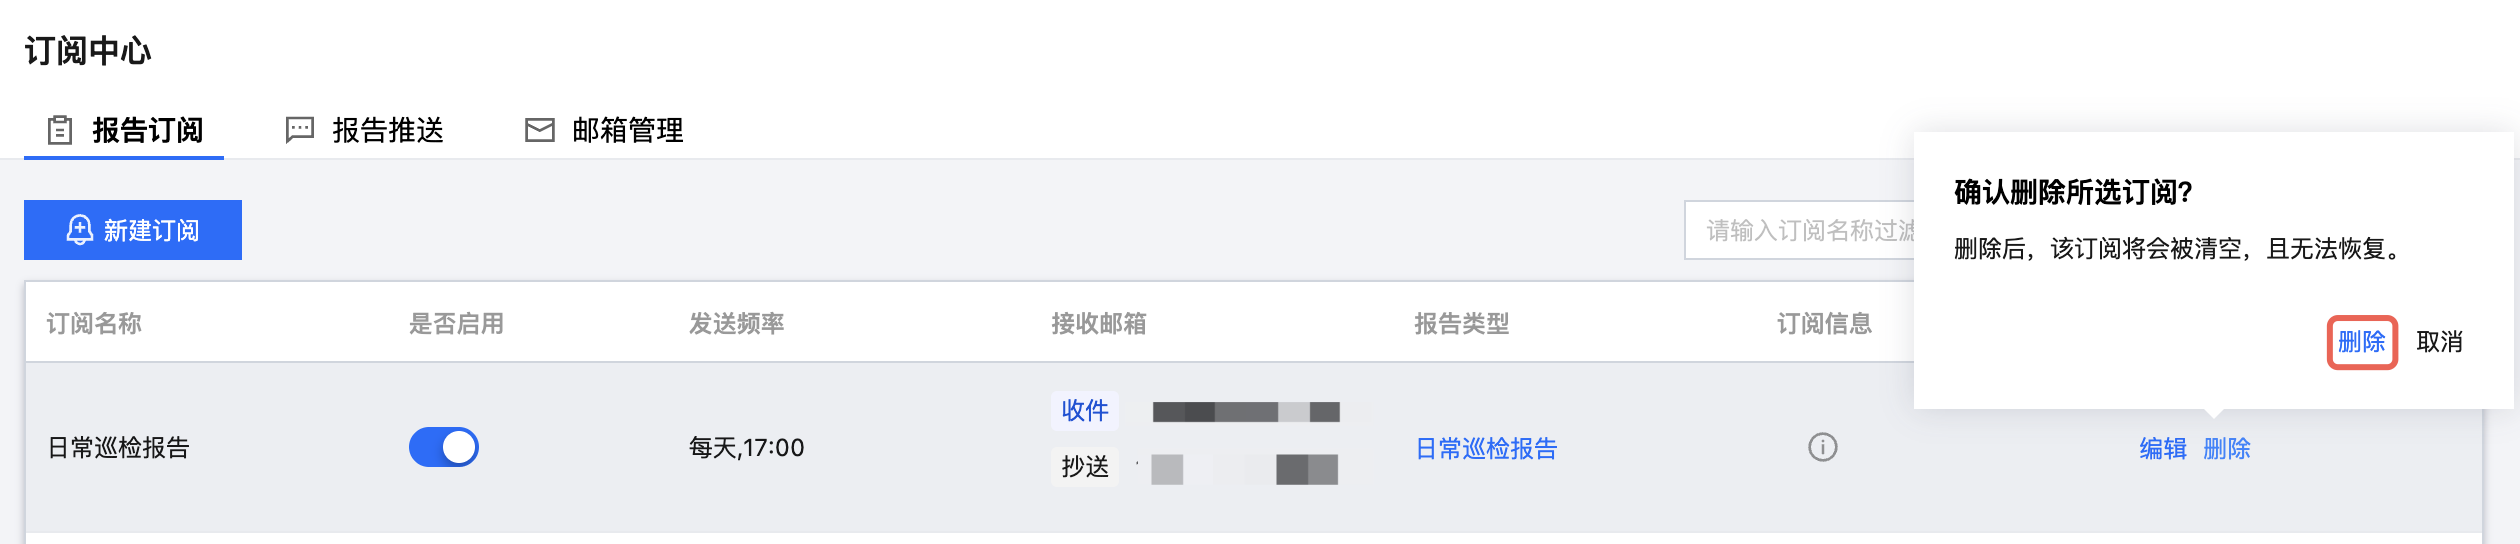Select the 报告订阅 tab label
The image size is (2520, 544).
click(x=147, y=130)
